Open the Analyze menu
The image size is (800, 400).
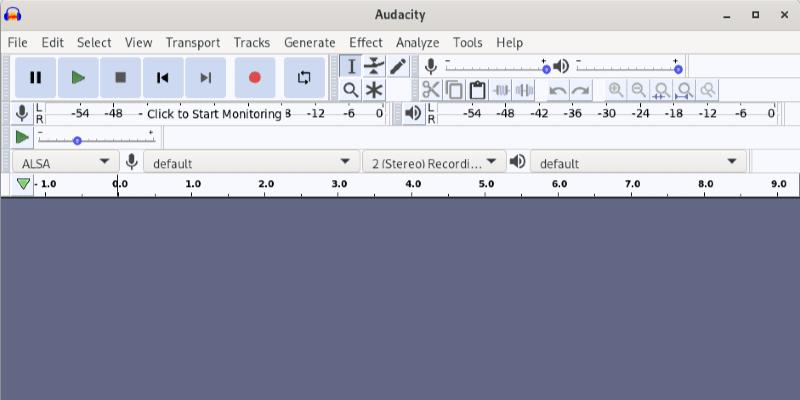[417, 42]
